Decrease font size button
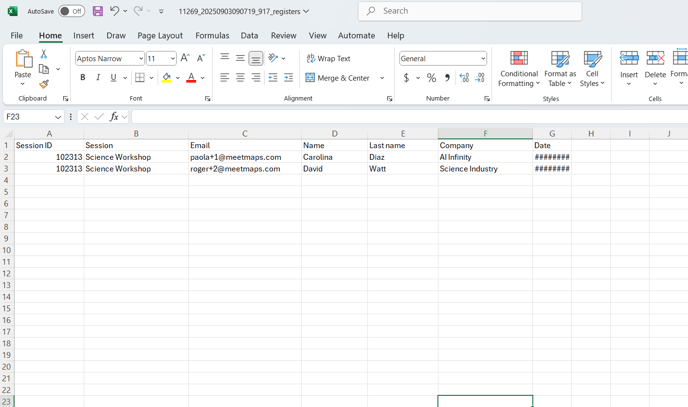688x407 pixels. point(201,58)
